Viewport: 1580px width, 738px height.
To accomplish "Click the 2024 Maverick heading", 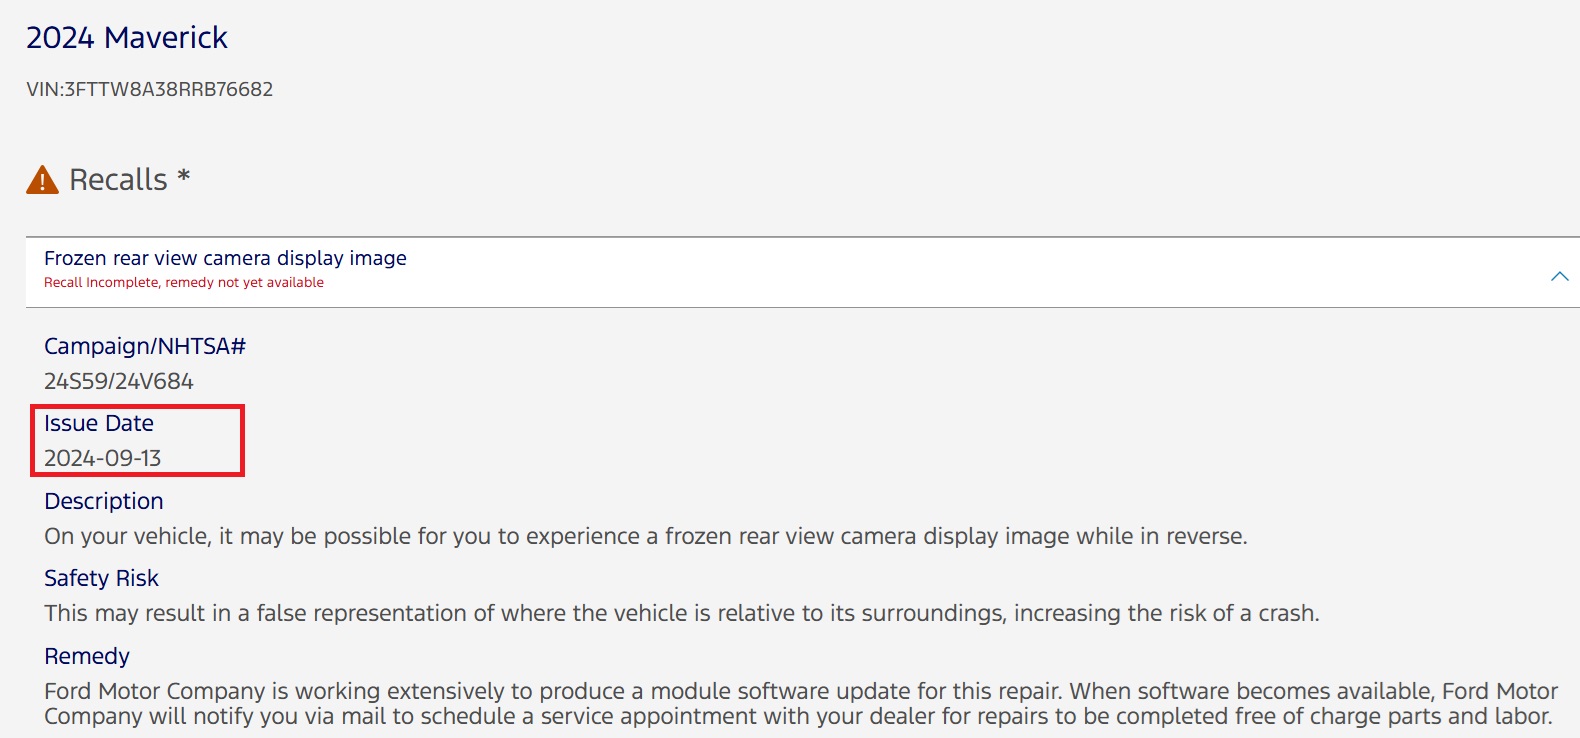I will [127, 38].
